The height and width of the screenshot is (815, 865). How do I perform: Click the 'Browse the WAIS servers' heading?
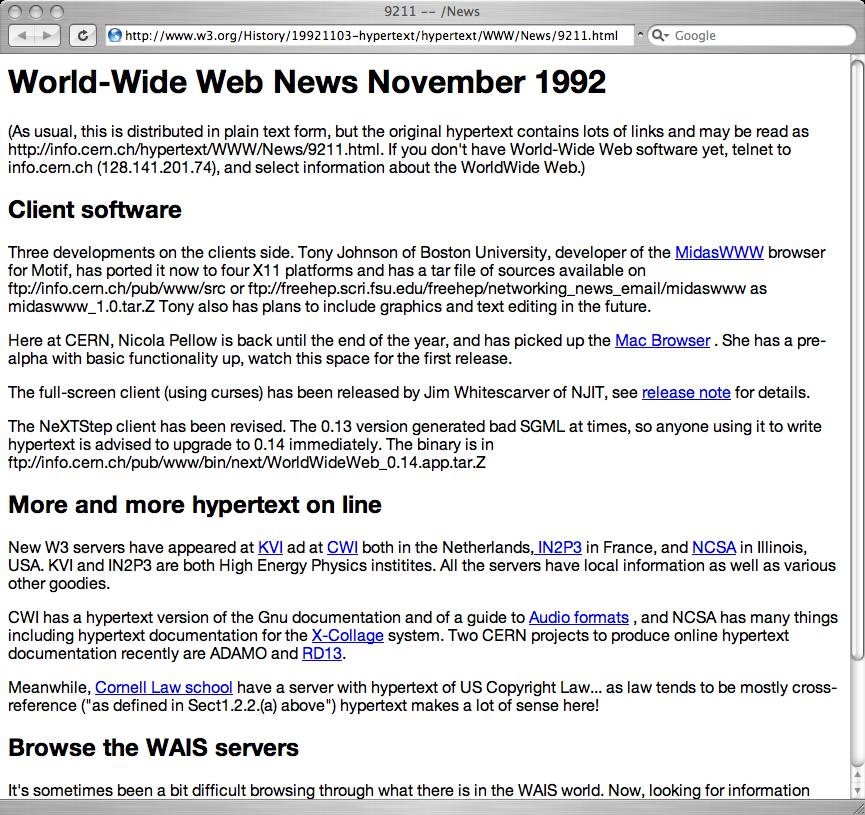(x=153, y=748)
